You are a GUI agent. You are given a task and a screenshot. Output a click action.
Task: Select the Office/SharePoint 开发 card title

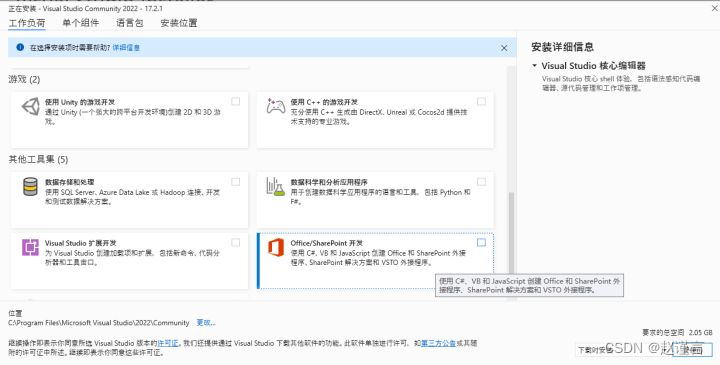326,243
